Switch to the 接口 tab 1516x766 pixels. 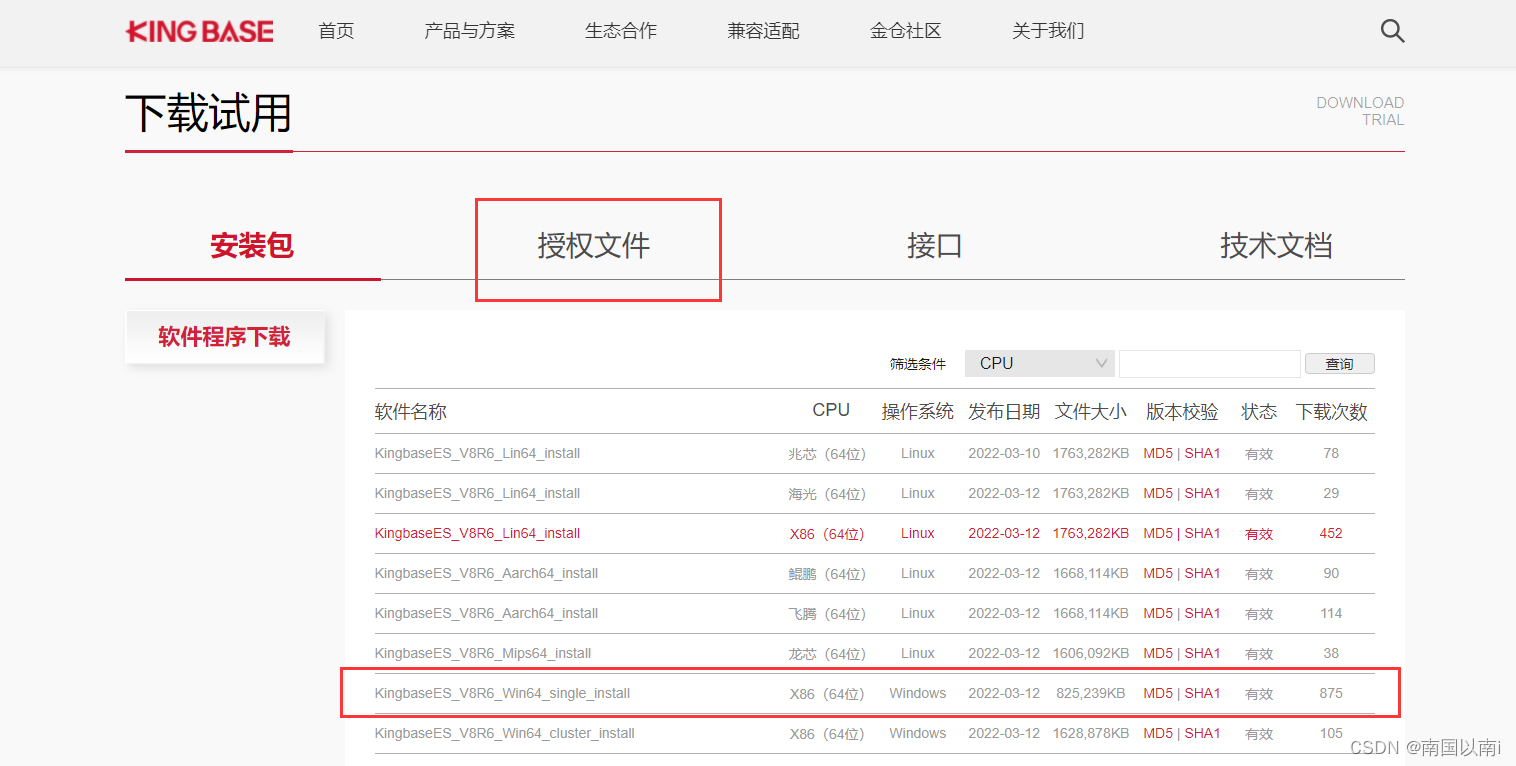(935, 245)
